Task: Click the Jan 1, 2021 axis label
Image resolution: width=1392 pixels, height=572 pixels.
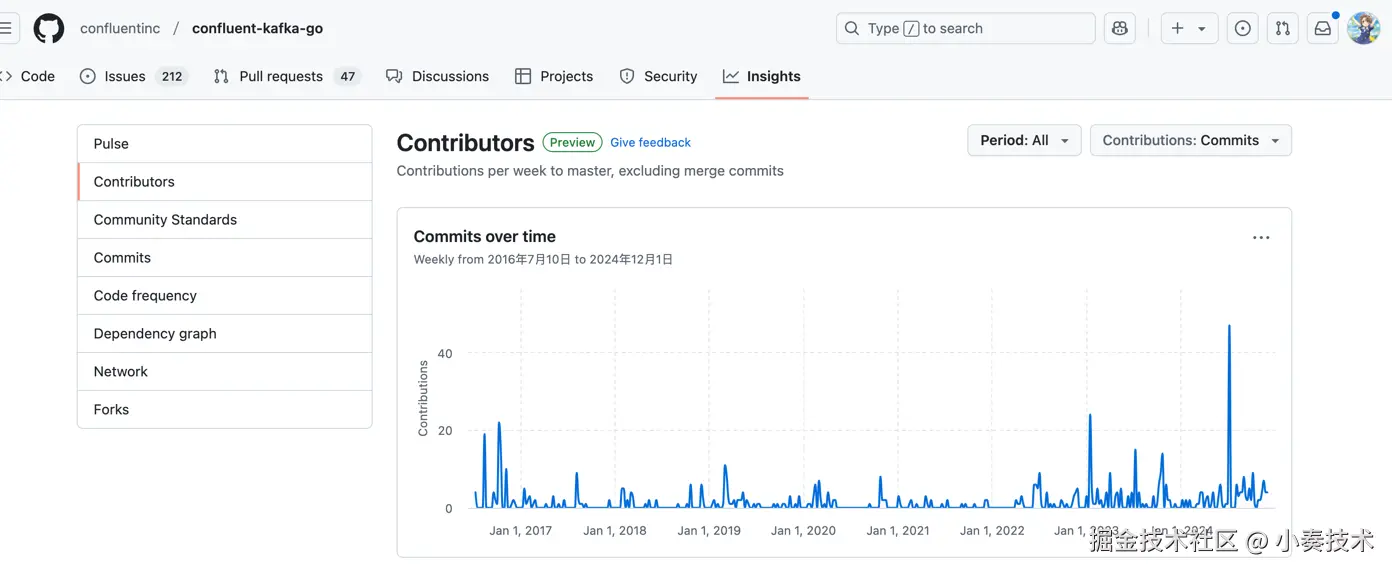Action: pyautogui.click(x=898, y=531)
